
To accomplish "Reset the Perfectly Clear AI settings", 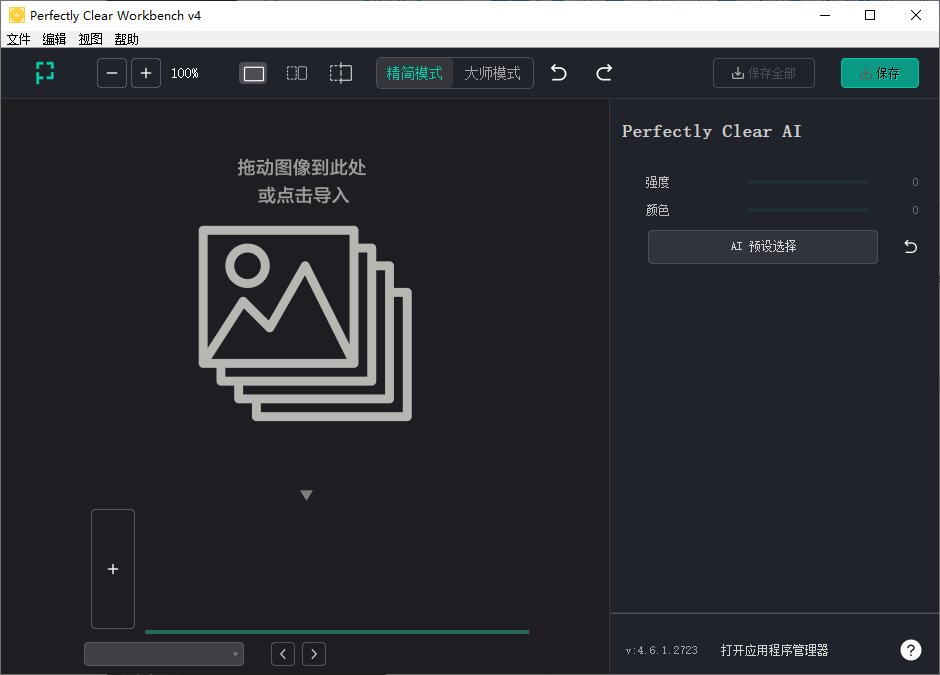I will [x=909, y=246].
